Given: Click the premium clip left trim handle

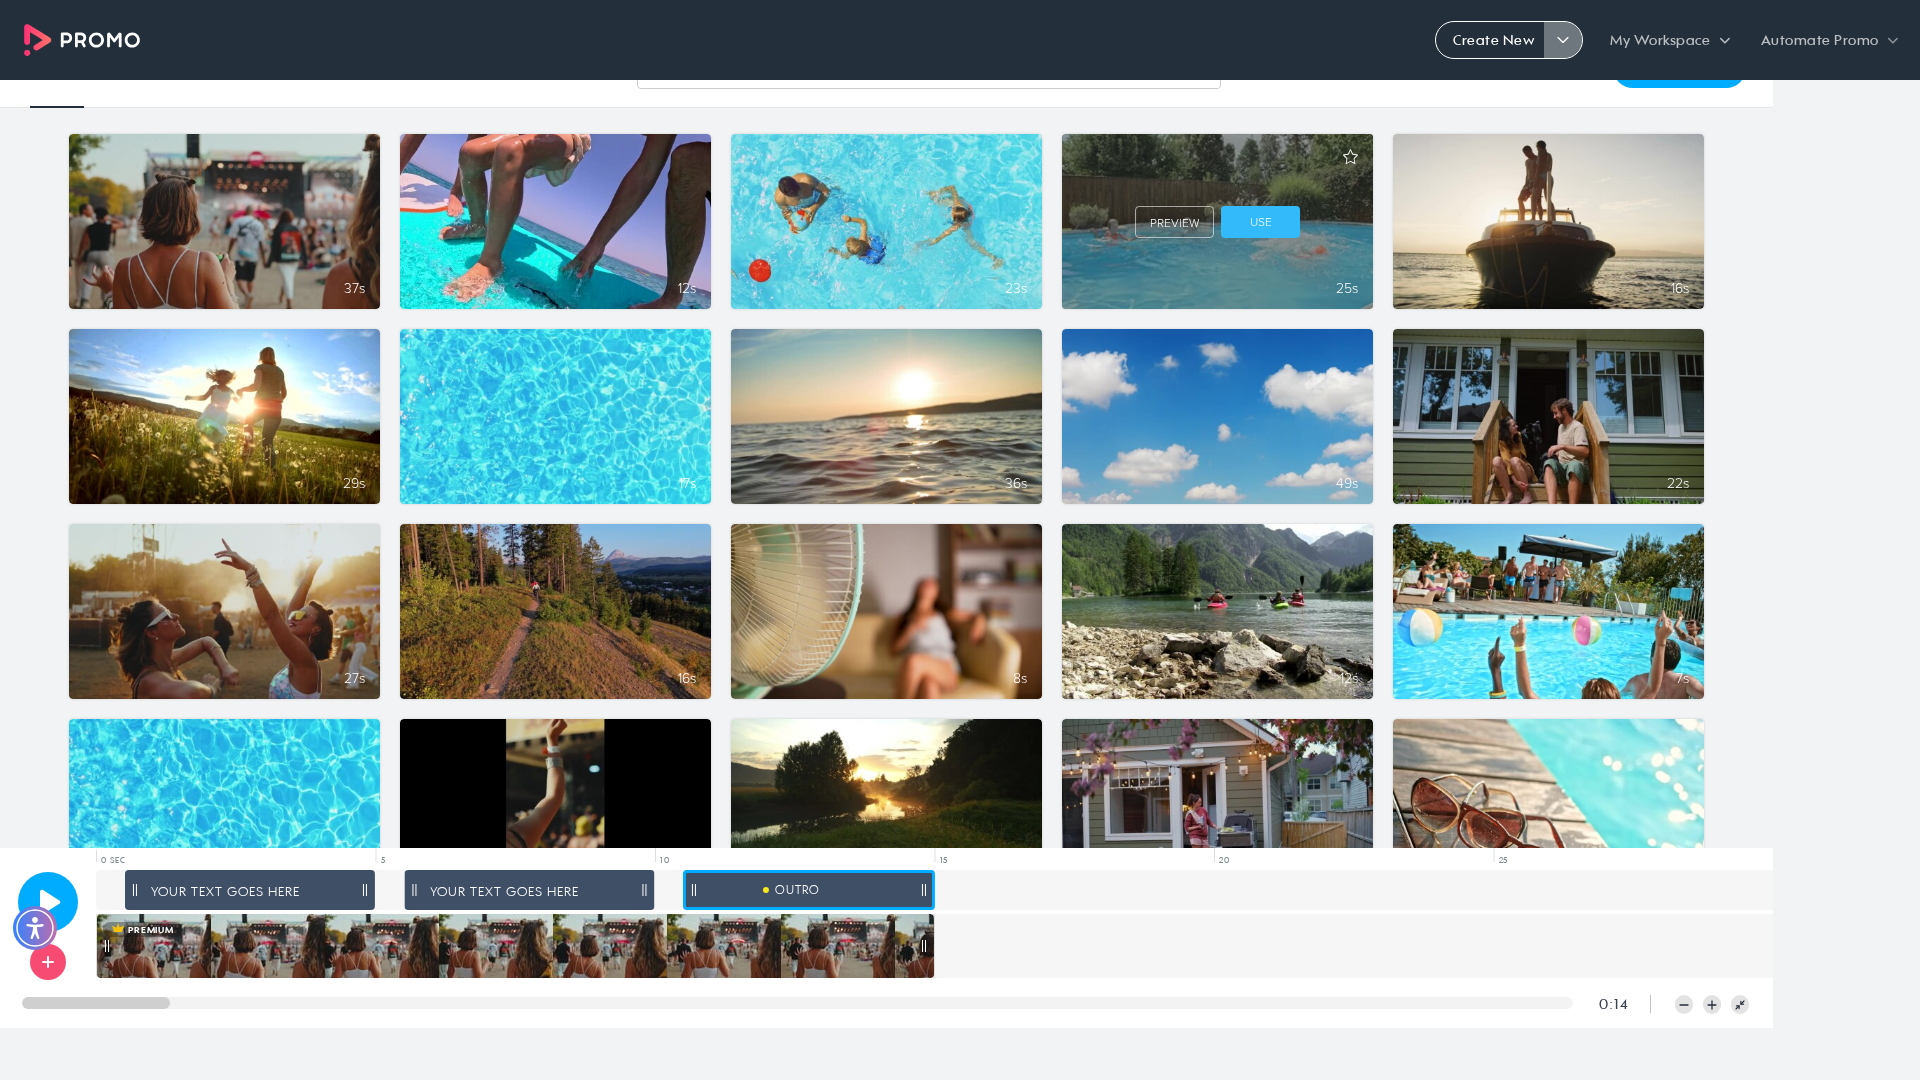Looking at the screenshot, I should tap(107, 946).
